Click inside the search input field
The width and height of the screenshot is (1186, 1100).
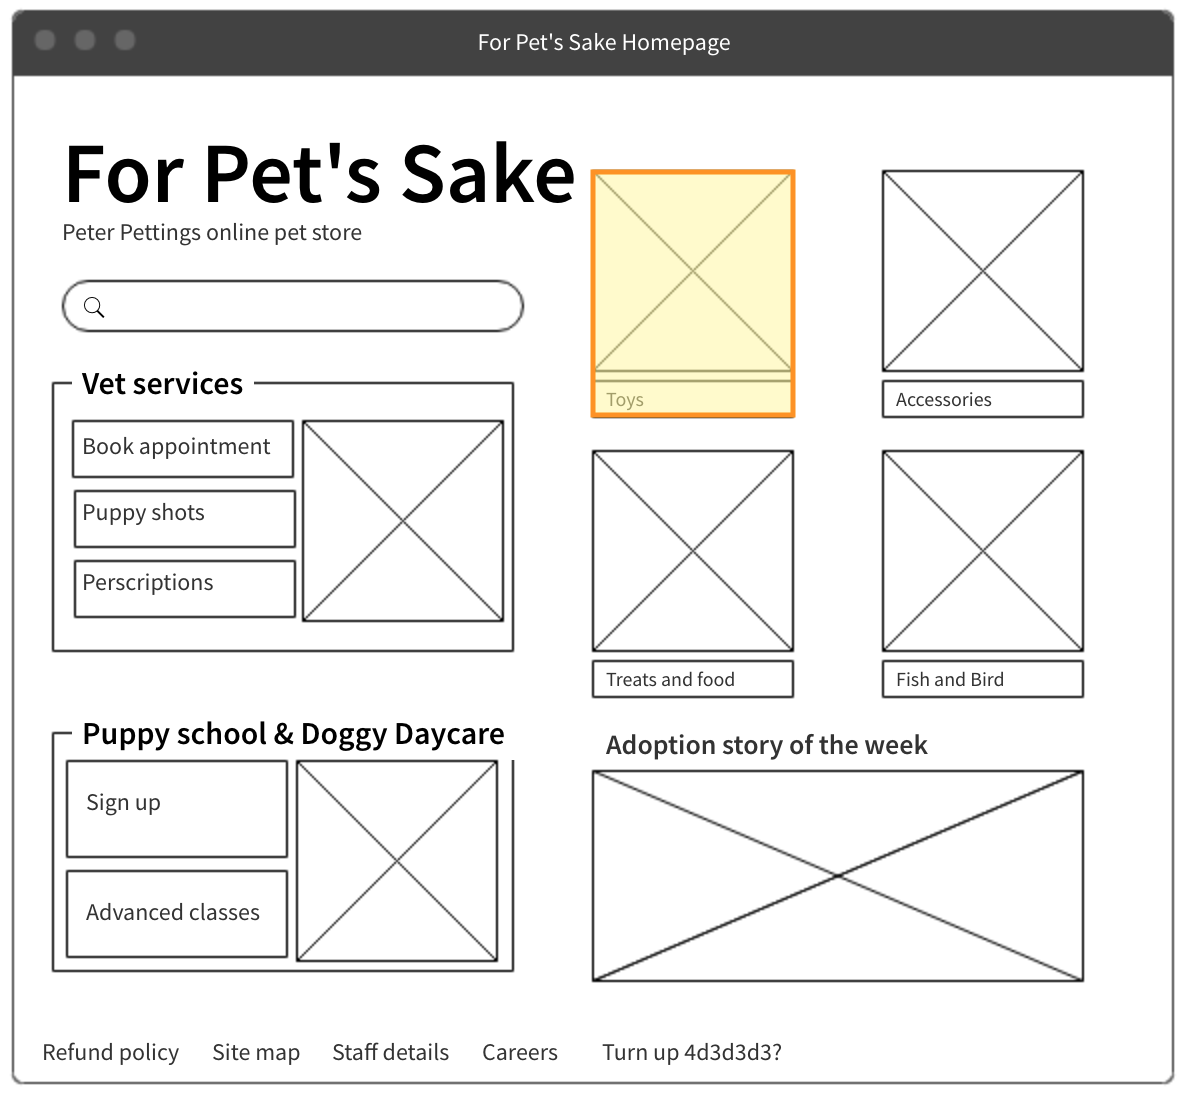point(310,306)
